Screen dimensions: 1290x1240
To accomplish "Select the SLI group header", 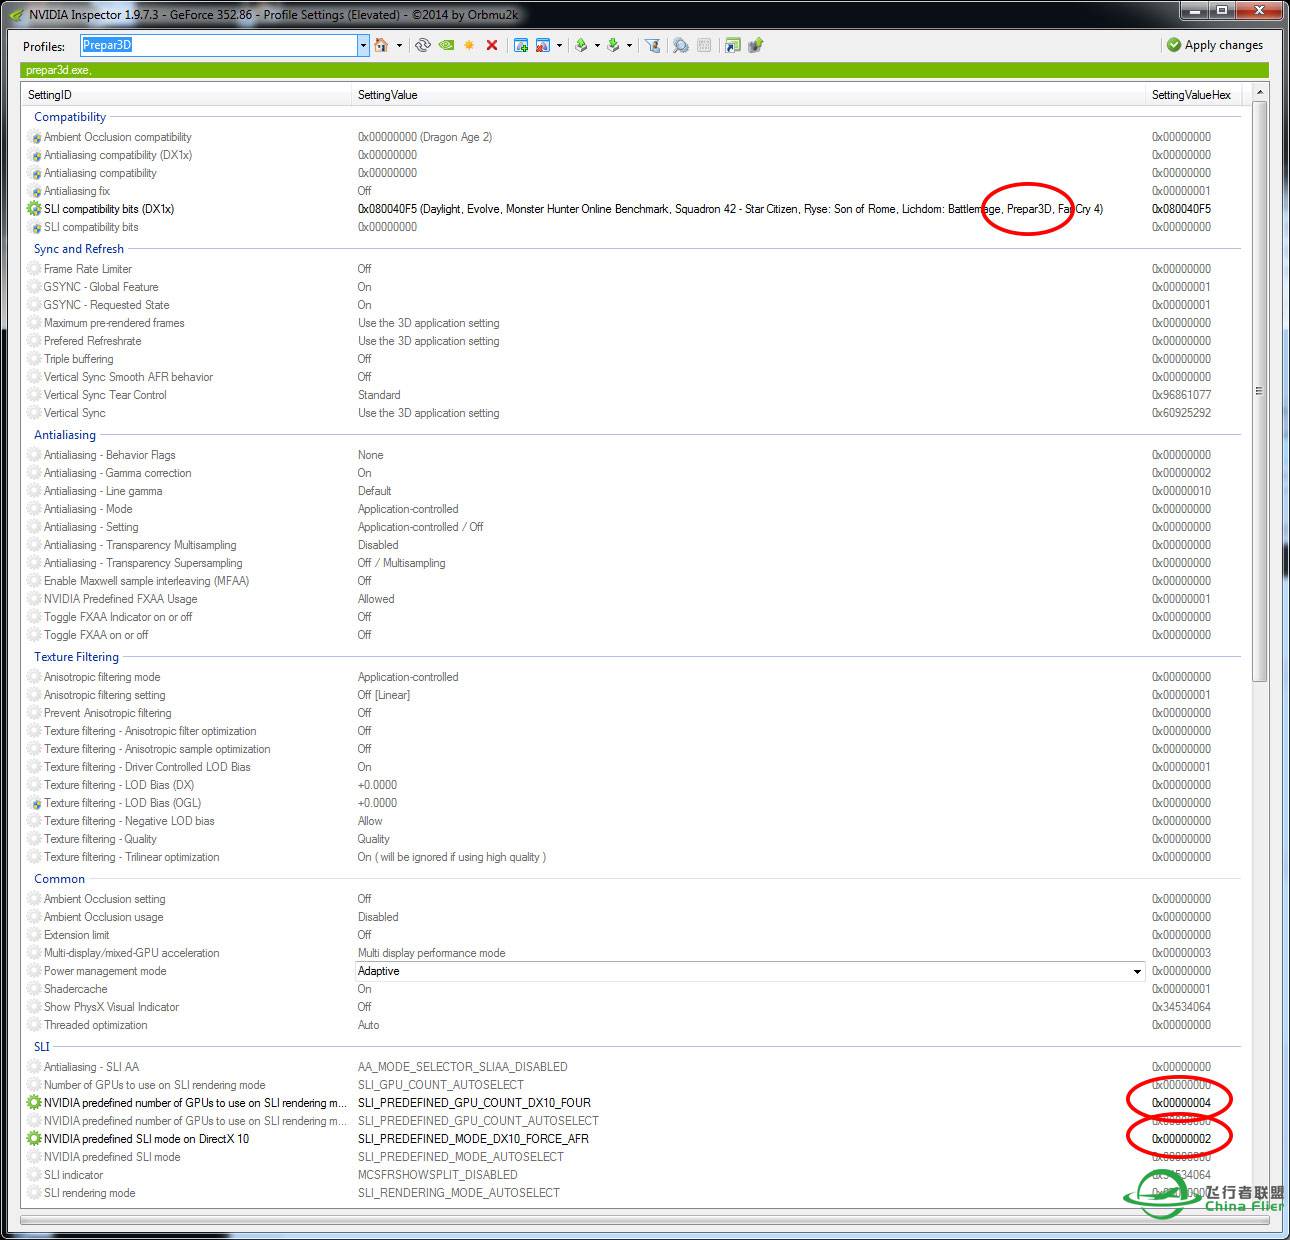I will 42,1047.
